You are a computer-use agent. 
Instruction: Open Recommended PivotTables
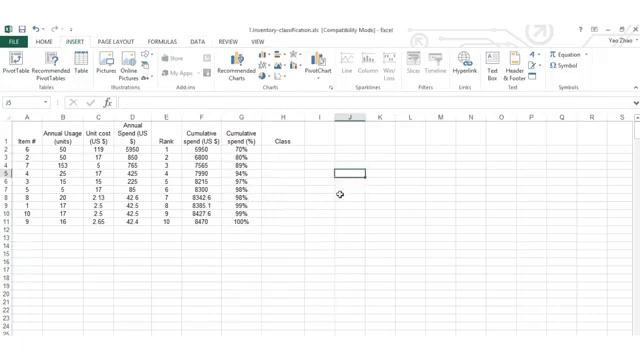pyautogui.click(x=51, y=66)
